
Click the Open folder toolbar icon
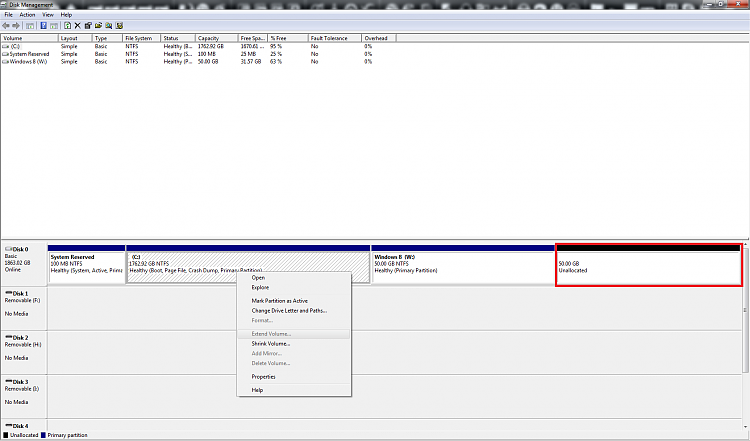click(99, 26)
